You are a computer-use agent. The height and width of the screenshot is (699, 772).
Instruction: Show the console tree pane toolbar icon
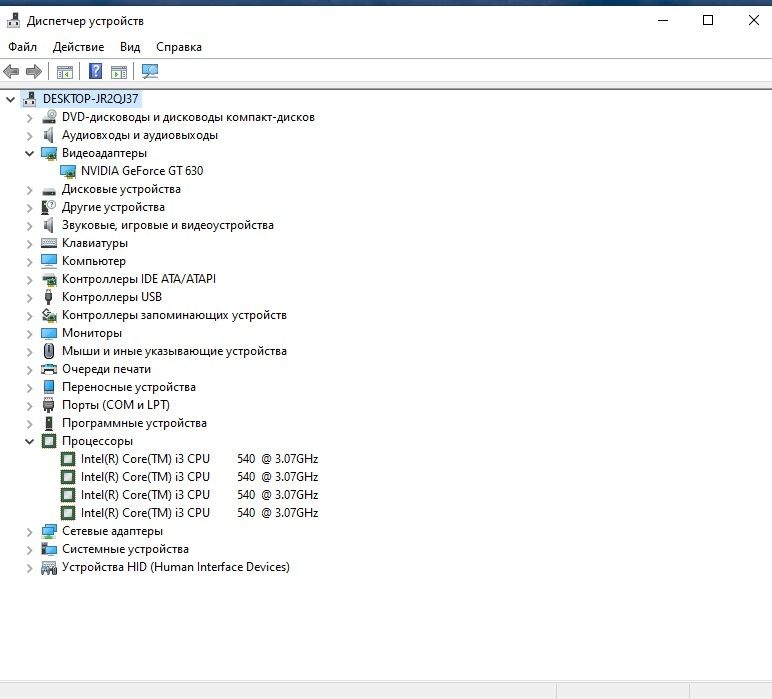point(64,72)
